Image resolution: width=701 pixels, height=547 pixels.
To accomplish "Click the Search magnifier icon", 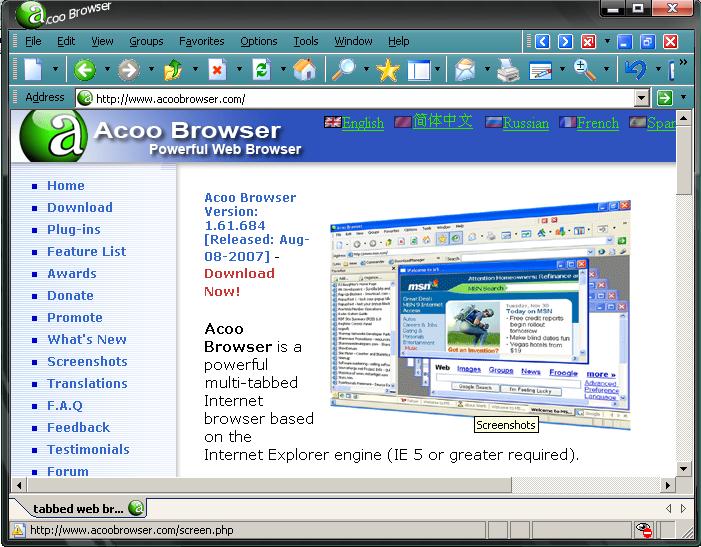I will [x=344, y=70].
